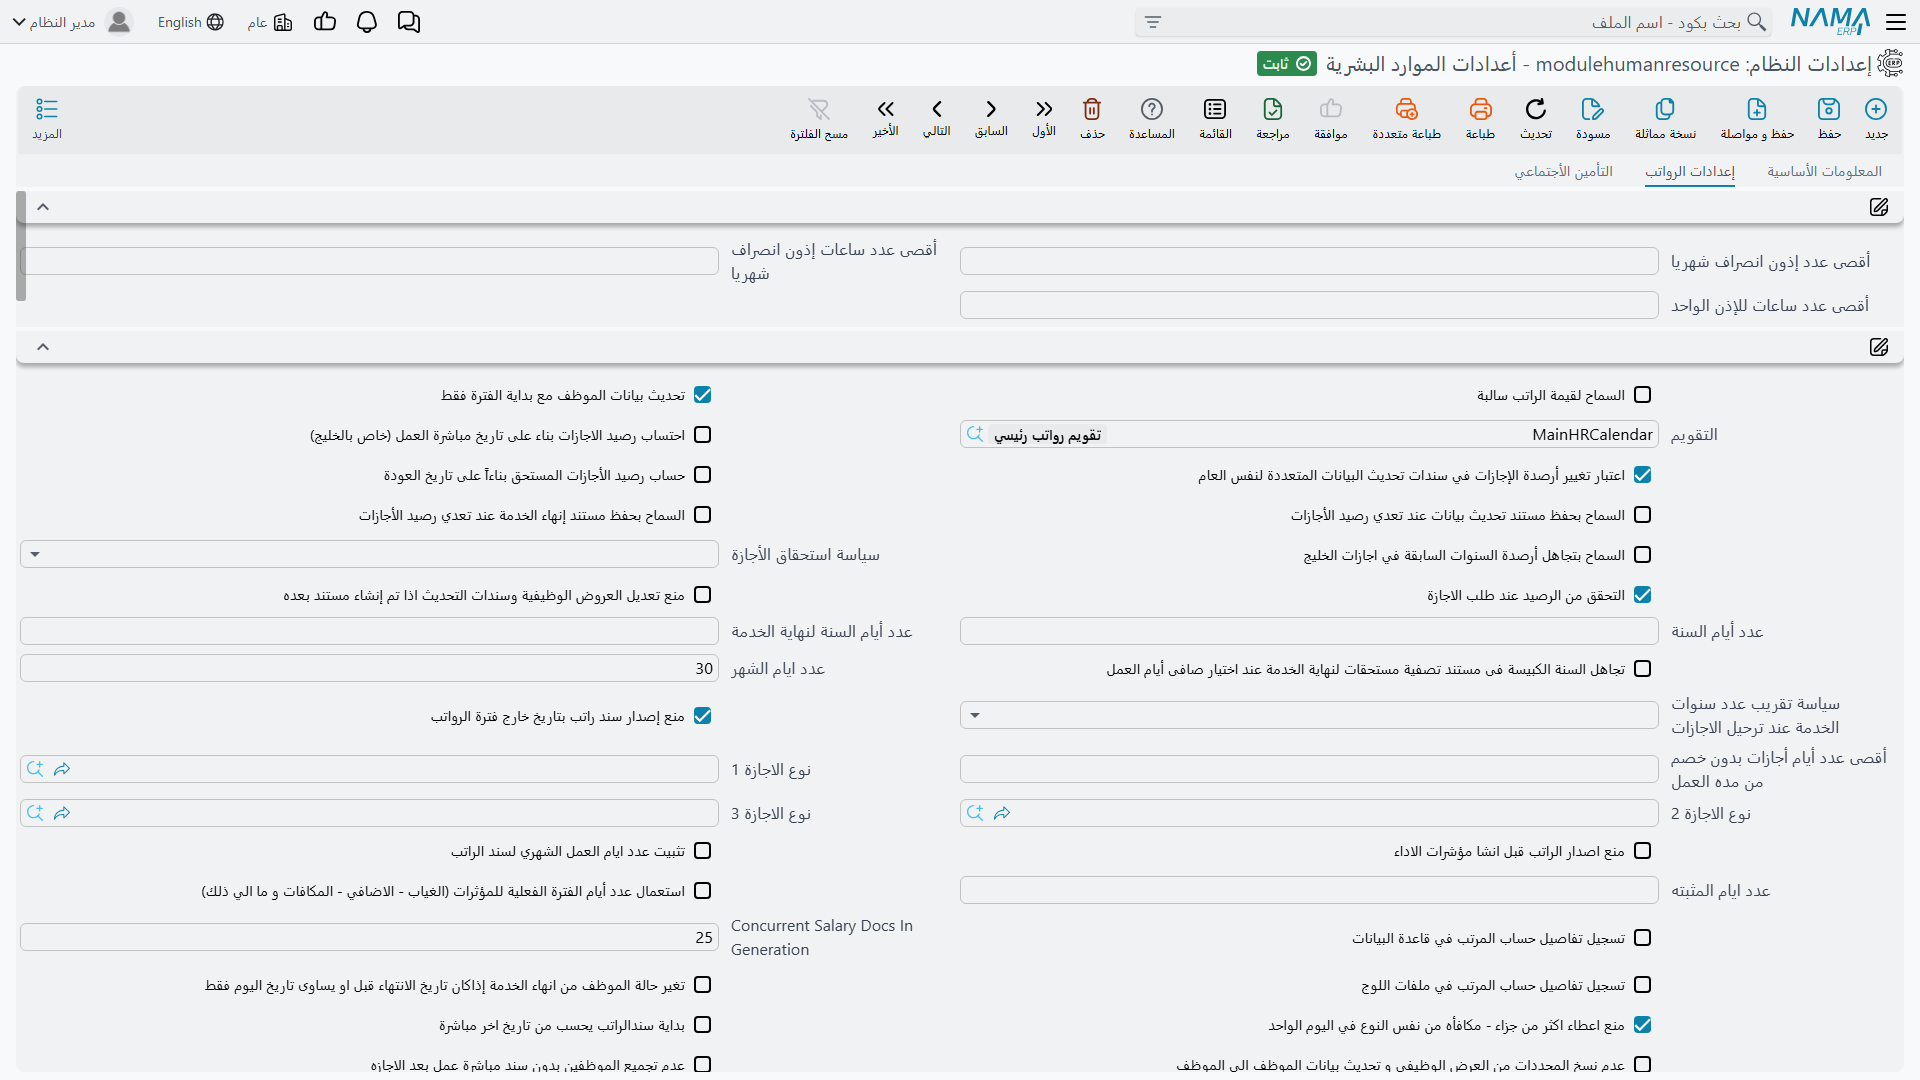Viewport: 1920px width, 1080px height.
Task: Uncheck التحقق من الرصيد عند طلب الاجازة
Action: click(x=1642, y=595)
